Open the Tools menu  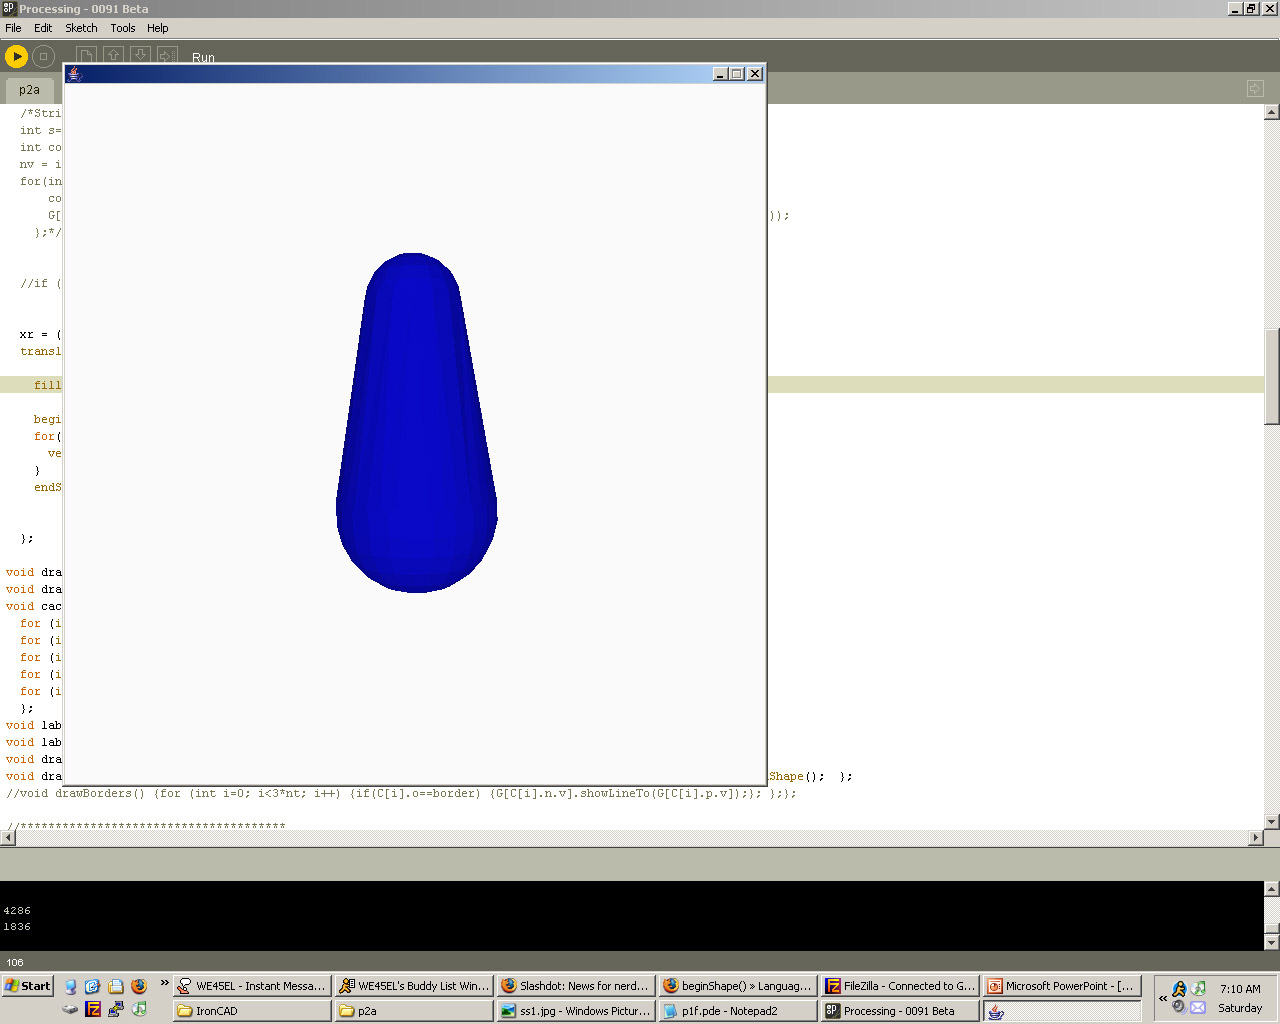pyautogui.click(x=123, y=28)
